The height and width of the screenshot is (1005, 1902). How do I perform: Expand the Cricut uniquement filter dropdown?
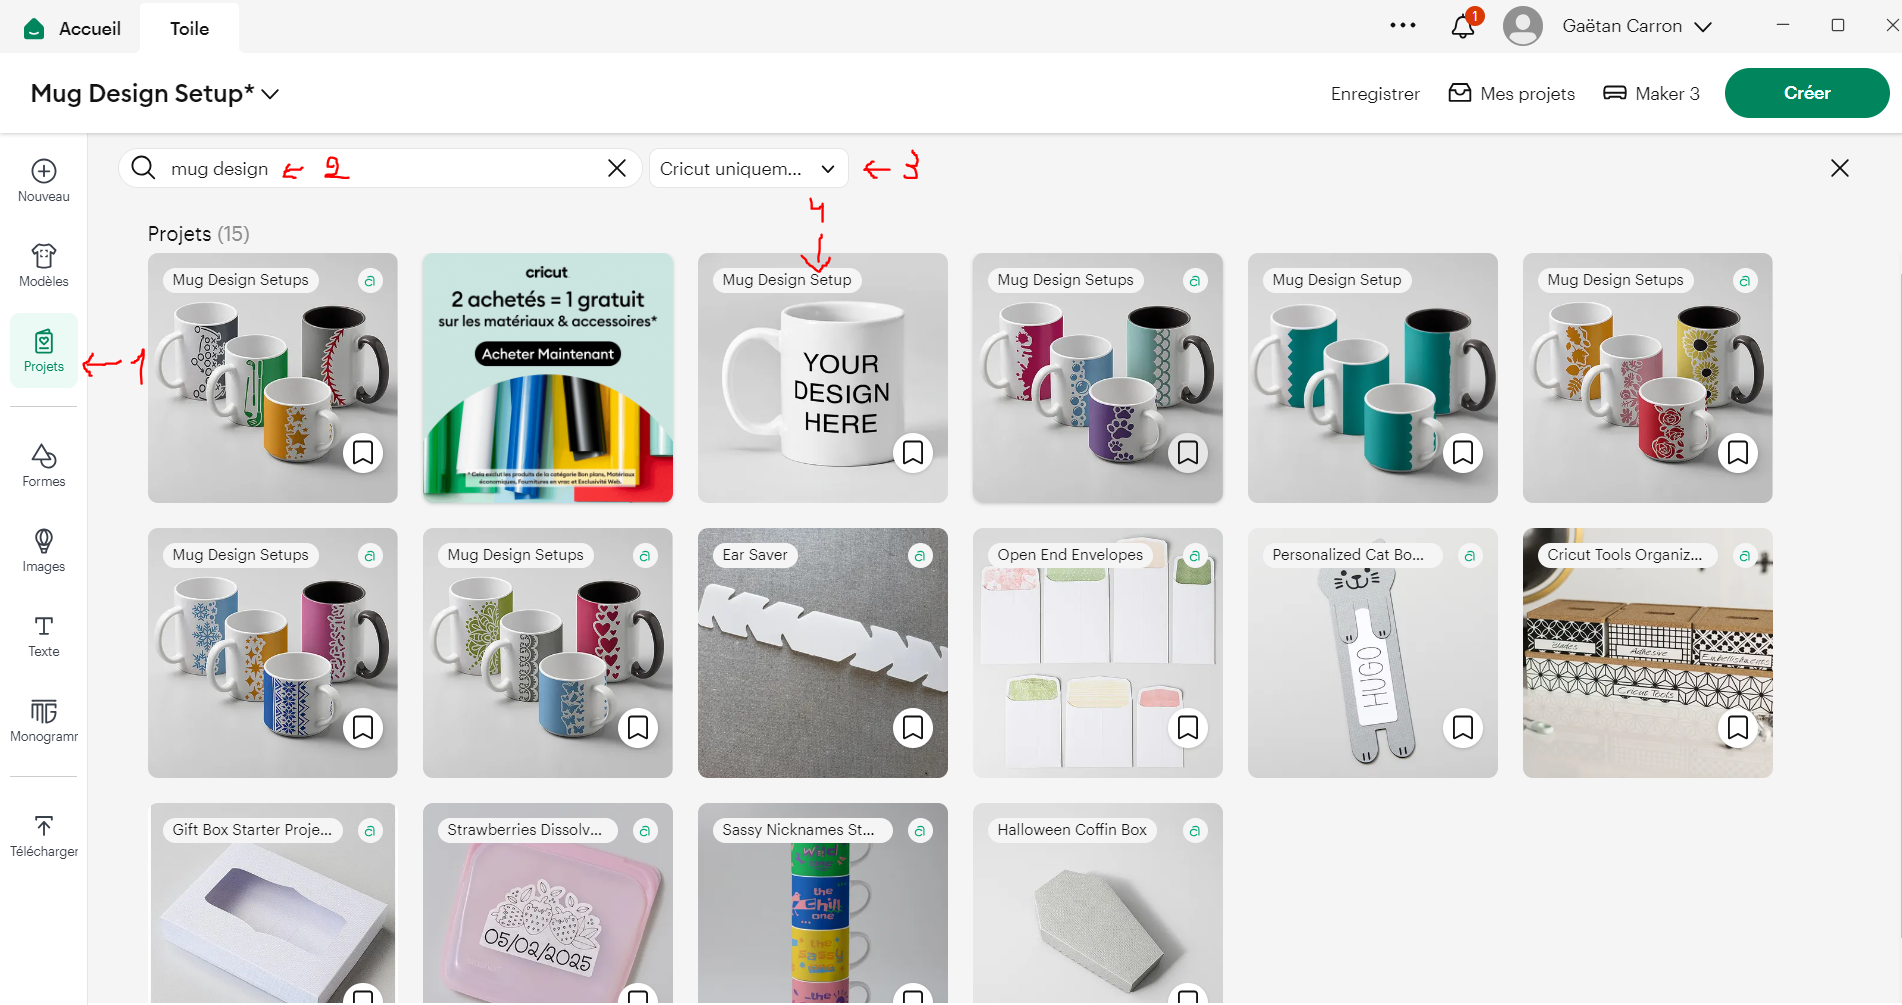(x=748, y=169)
